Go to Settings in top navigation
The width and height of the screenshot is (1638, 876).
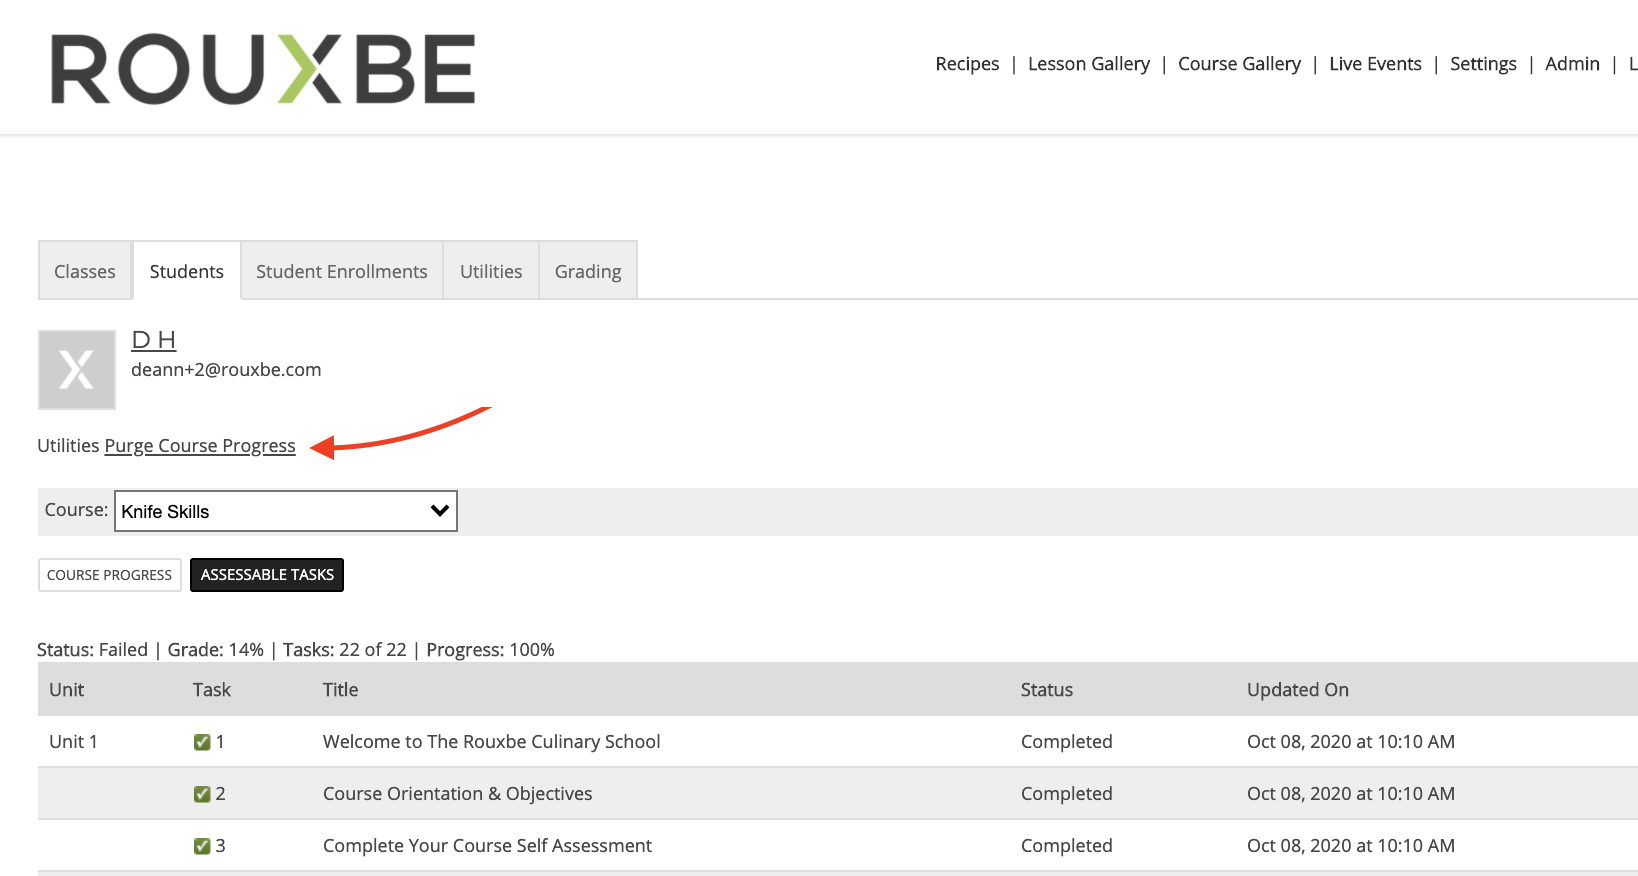(x=1483, y=64)
